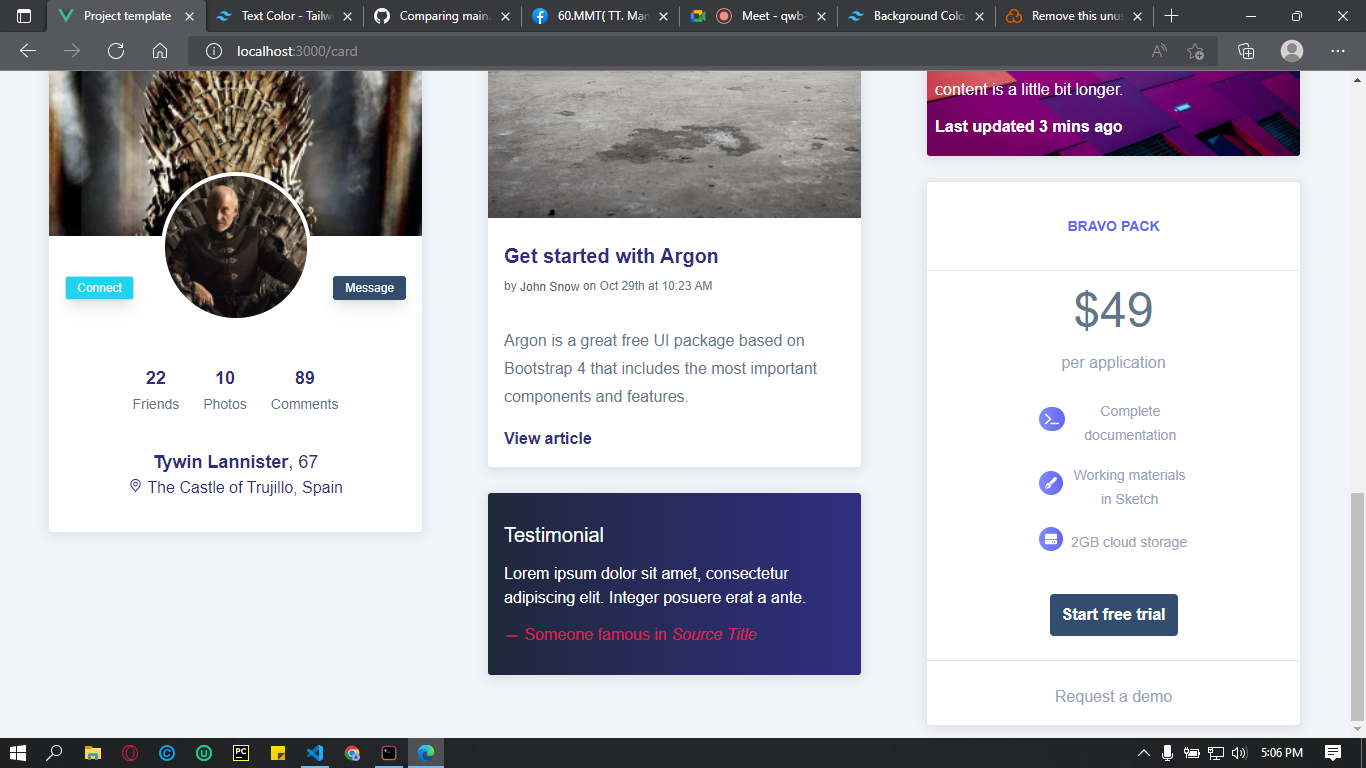The width and height of the screenshot is (1366, 768).
Task: Click Tywin Lannister's round profile photo
Action: pos(236,245)
